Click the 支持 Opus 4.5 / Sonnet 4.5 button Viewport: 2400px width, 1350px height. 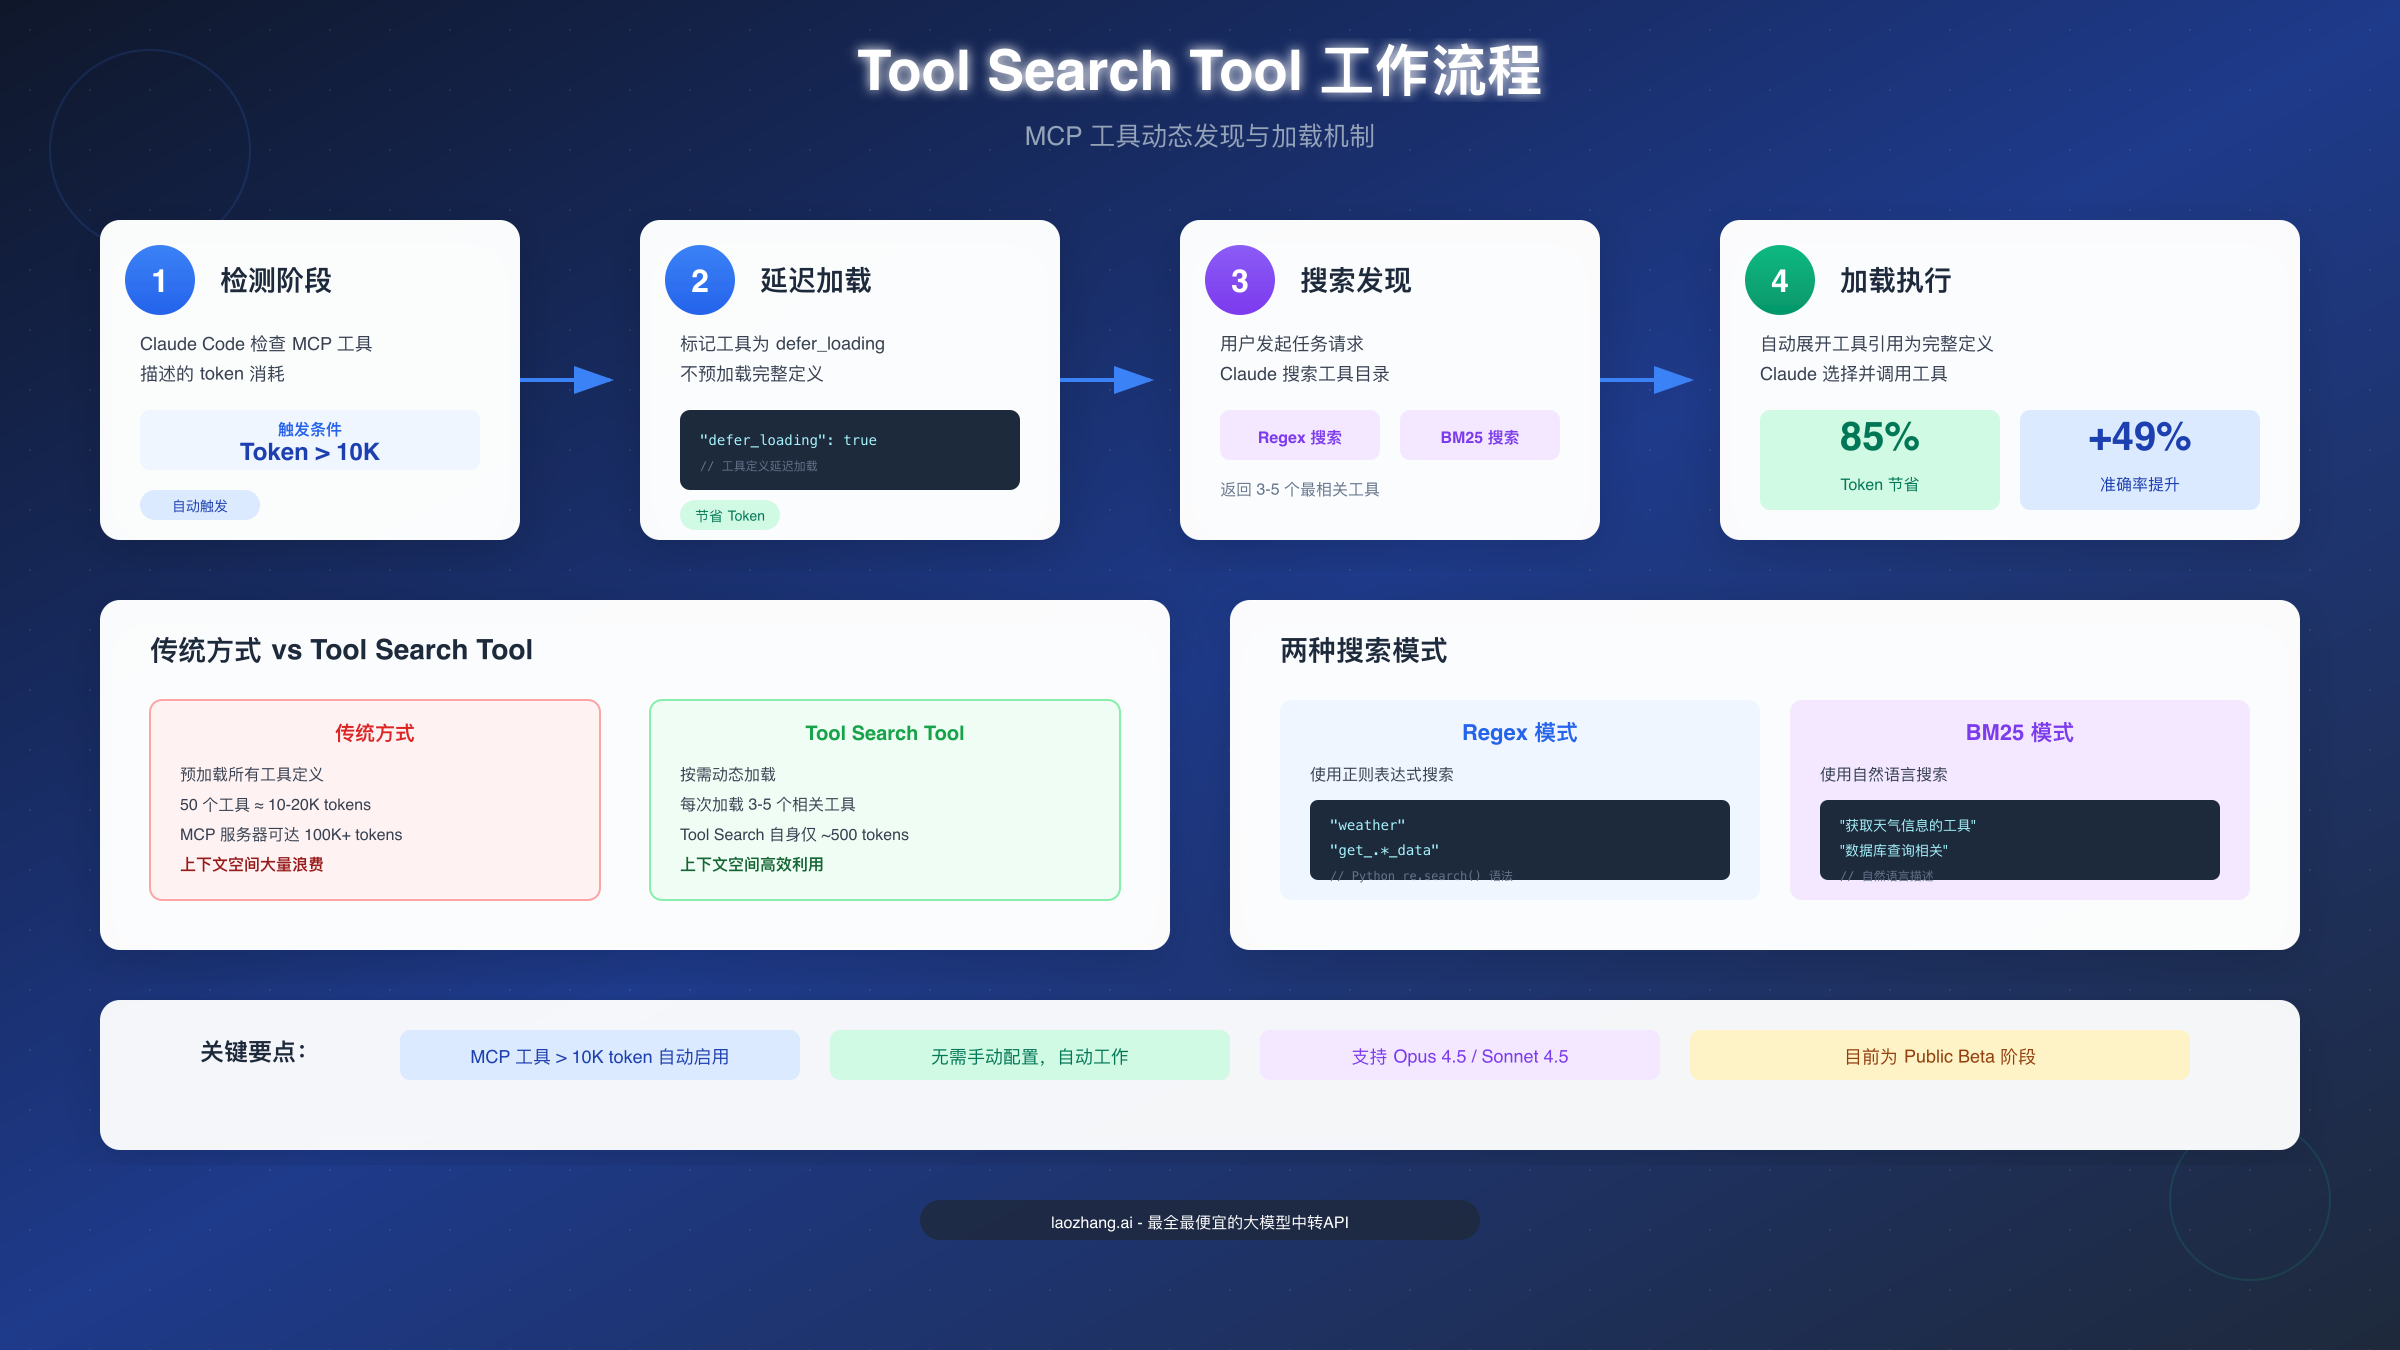pyautogui.click(x=1459, y=1056)
